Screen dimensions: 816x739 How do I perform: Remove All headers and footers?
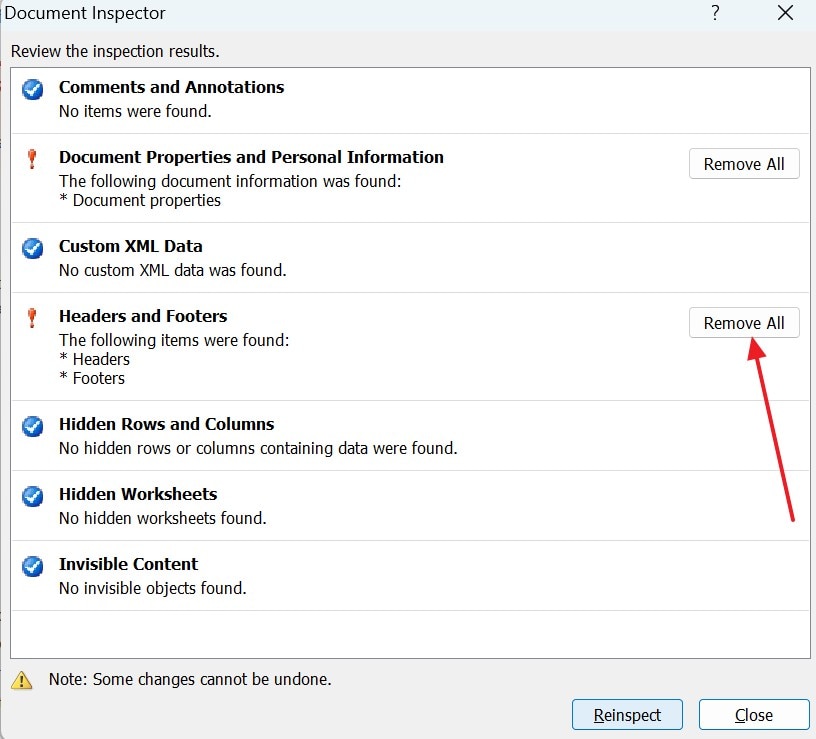pyautogui.click(x=744, y=323)
